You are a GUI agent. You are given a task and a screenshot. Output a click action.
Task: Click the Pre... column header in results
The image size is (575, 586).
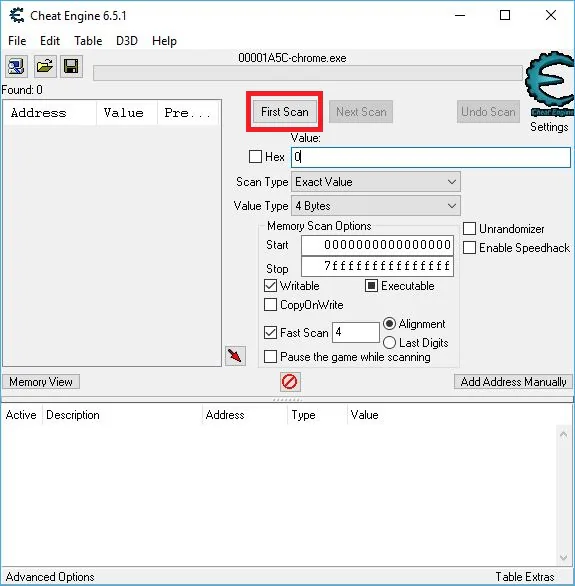[188, 113]
